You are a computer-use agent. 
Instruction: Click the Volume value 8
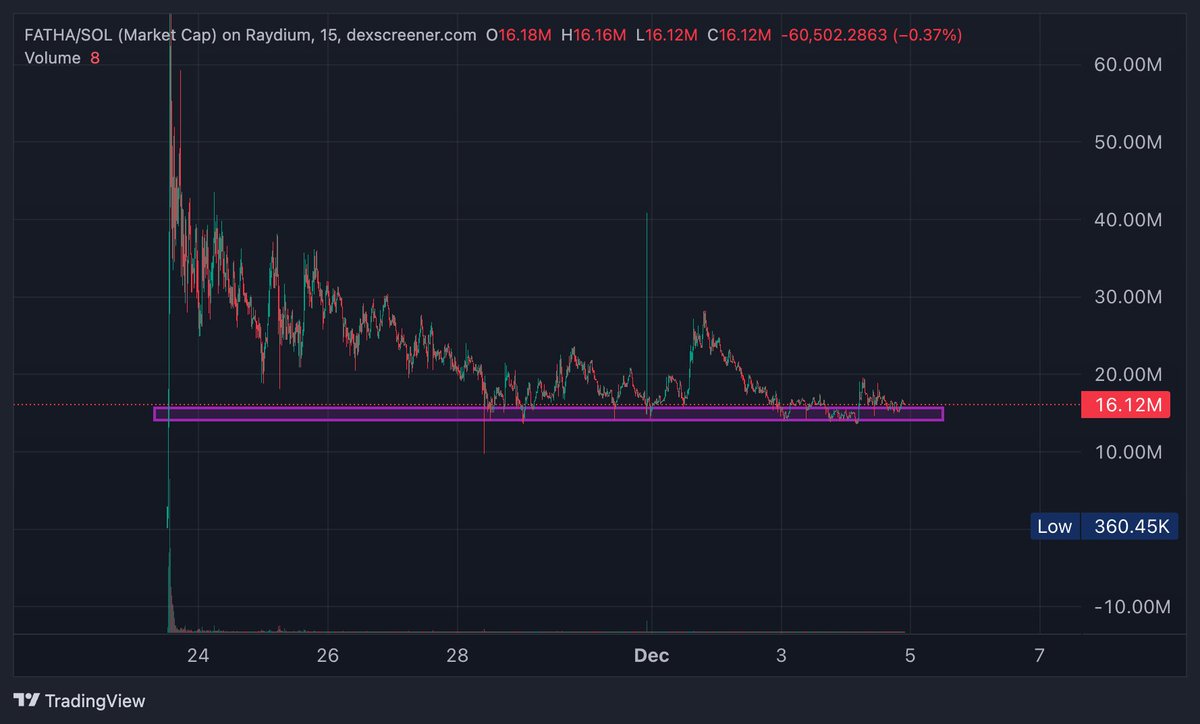coord(95,58)
